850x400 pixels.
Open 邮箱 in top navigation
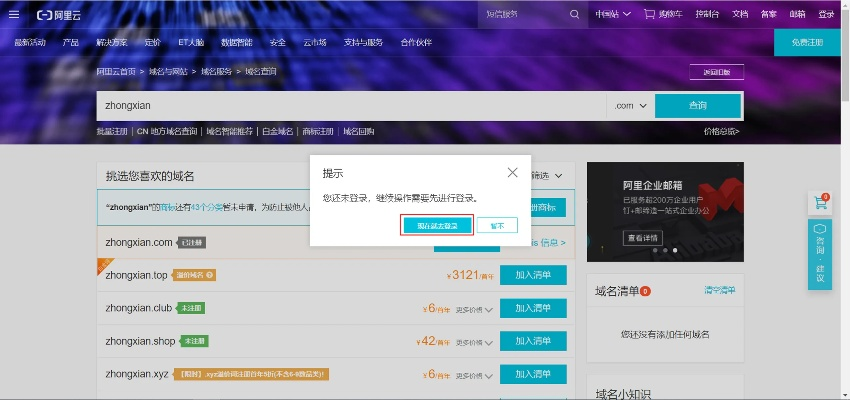tap(797, 15)
